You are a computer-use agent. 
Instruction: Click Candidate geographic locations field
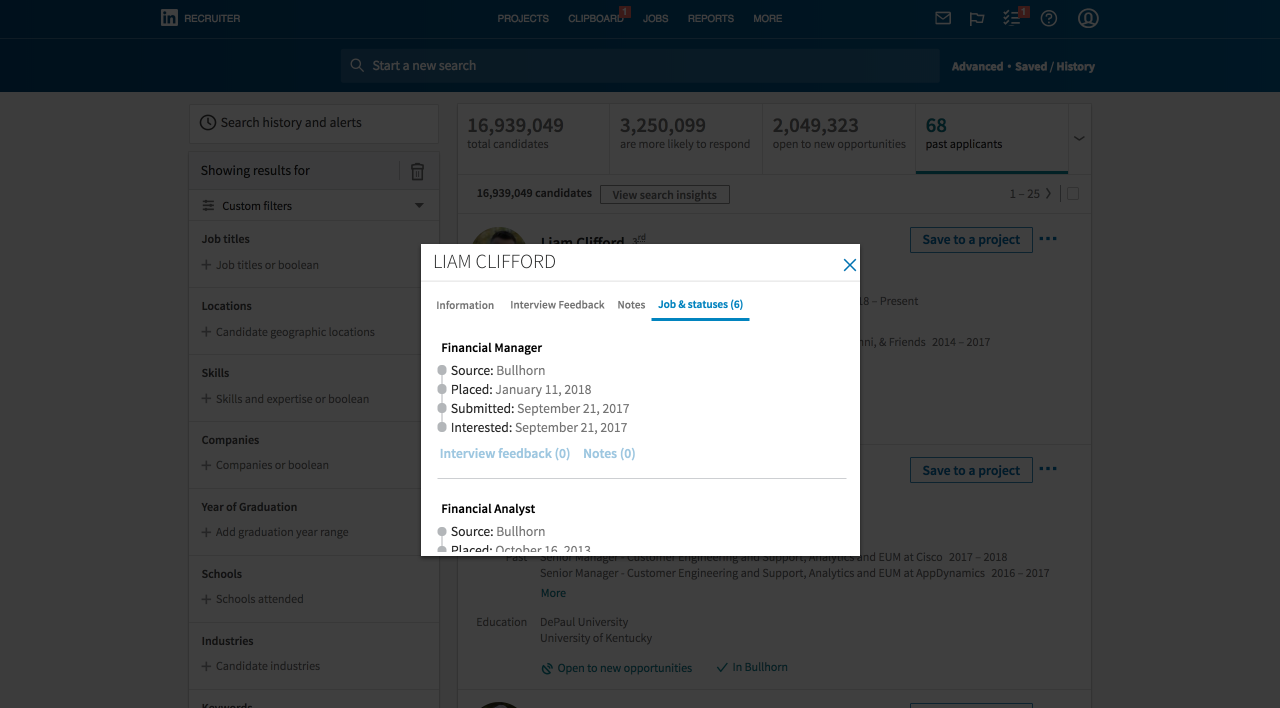coord(295,332)
